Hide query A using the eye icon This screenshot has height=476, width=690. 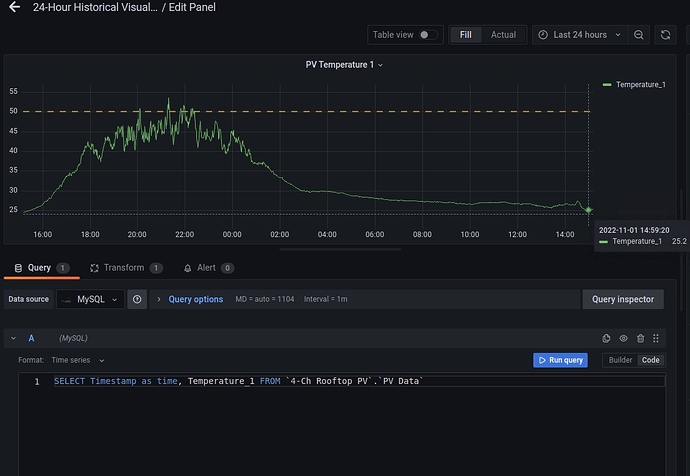[624, 338]
